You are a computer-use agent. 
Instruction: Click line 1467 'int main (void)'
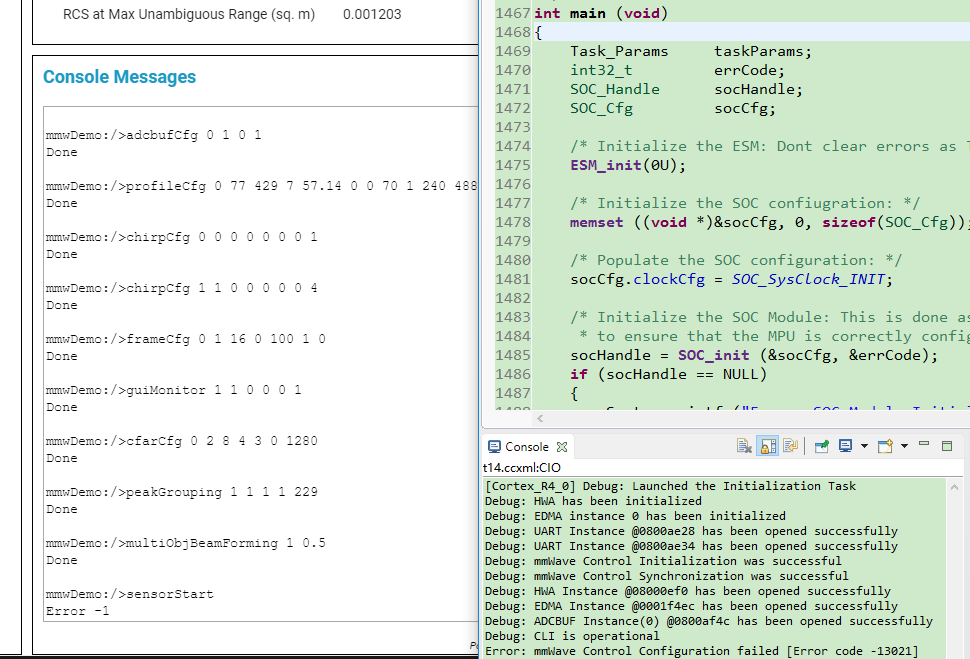(x=601, y=13)
